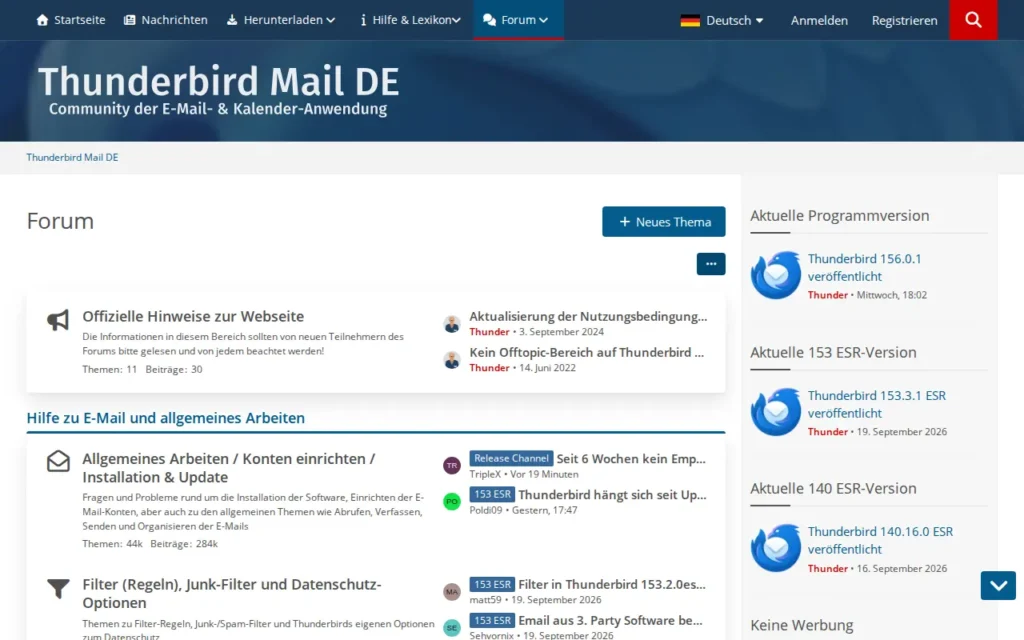
Task: Open thread Email aus 3. Party Software
Action: 610,620
